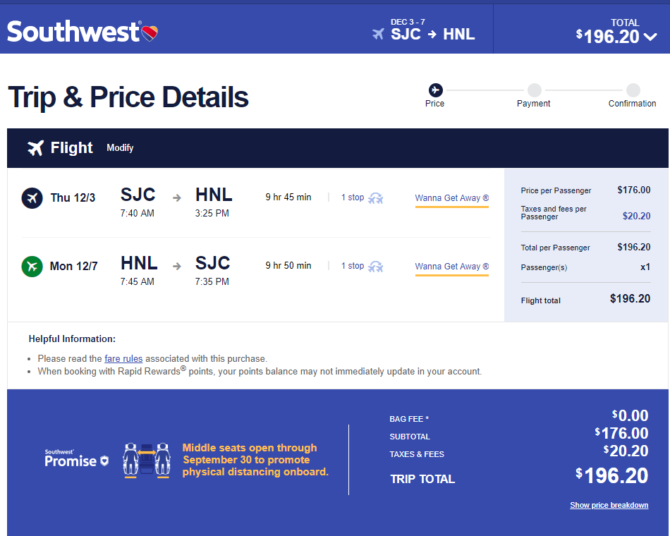Click the white airplane icon in Flight header

point(36,148)
